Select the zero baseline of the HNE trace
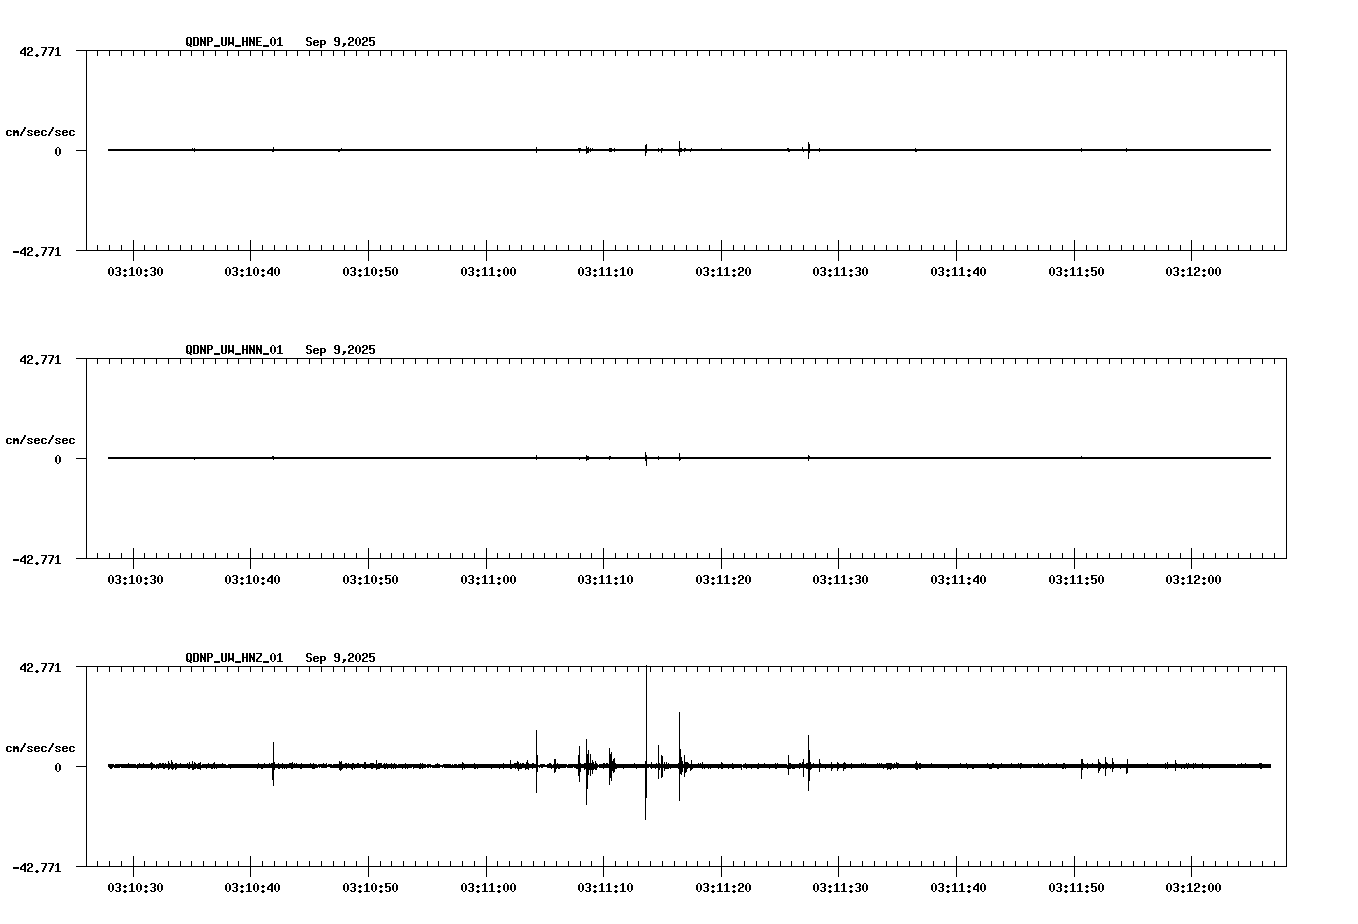Viewport: 1358px width, 924px height. 400,151
